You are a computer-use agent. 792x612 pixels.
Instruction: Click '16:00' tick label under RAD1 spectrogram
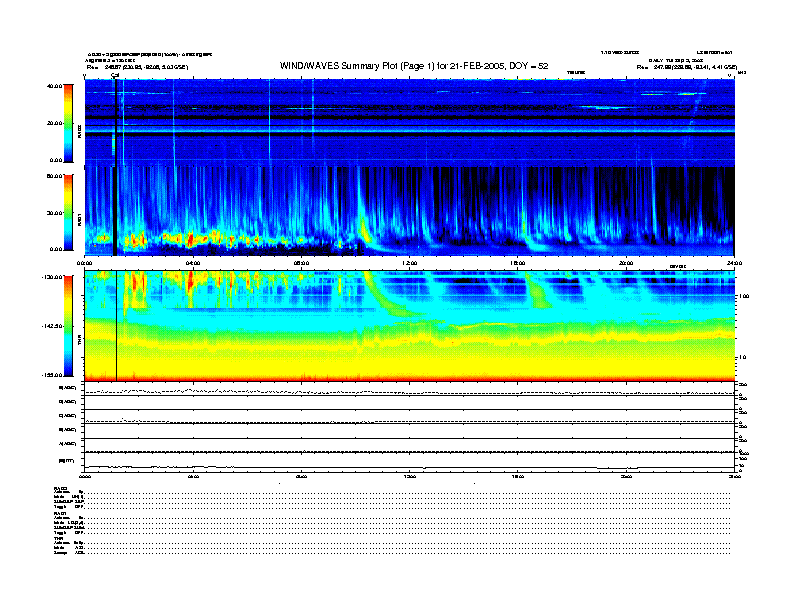pyautogui.click(x=518, y=263)
